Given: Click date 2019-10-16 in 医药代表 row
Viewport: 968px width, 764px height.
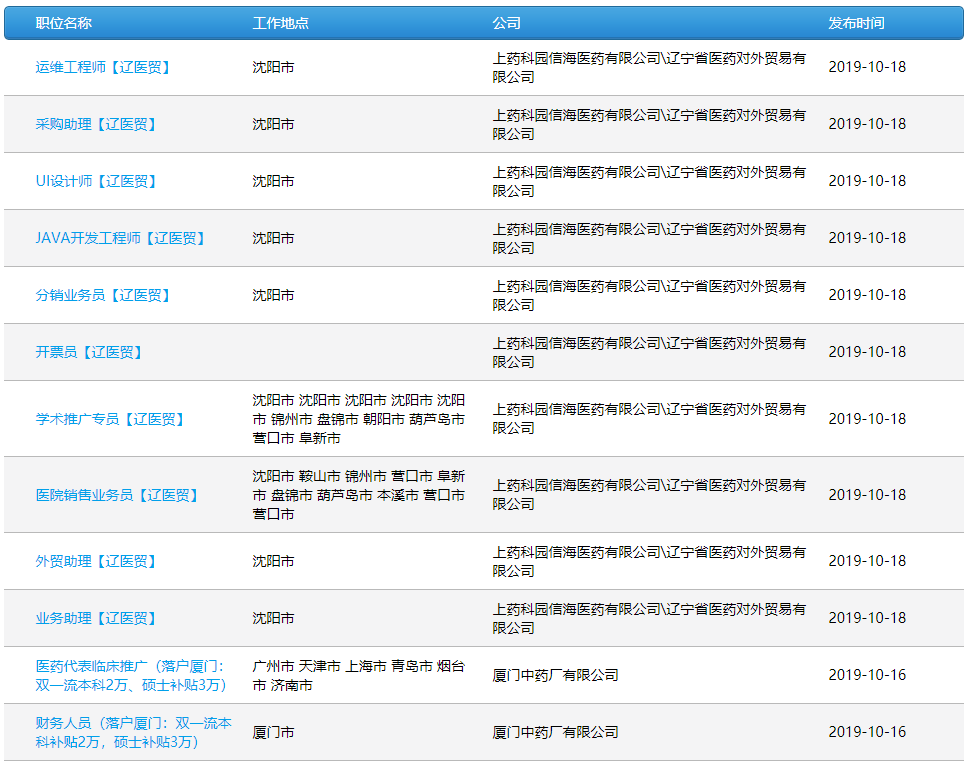Looking at the screenshot, I should tap(867, 675).
